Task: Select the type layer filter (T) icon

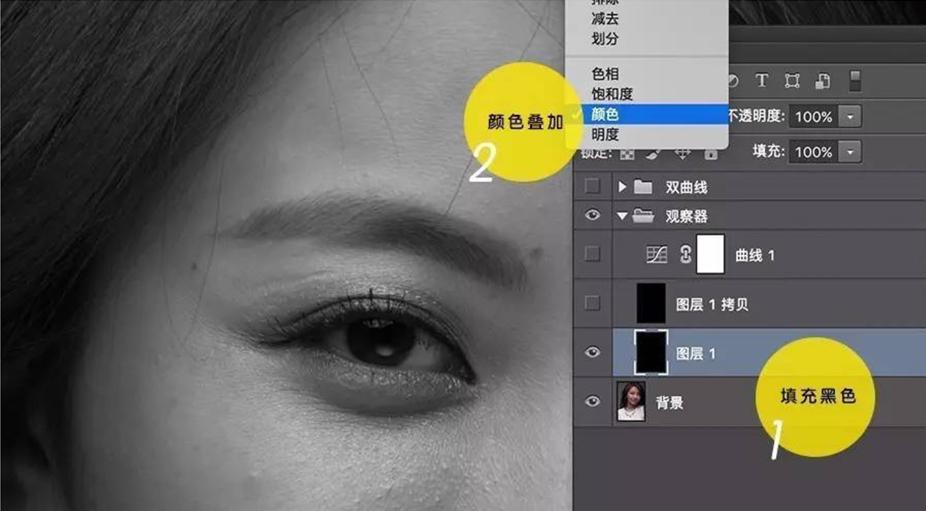Action: click(762, 80)
